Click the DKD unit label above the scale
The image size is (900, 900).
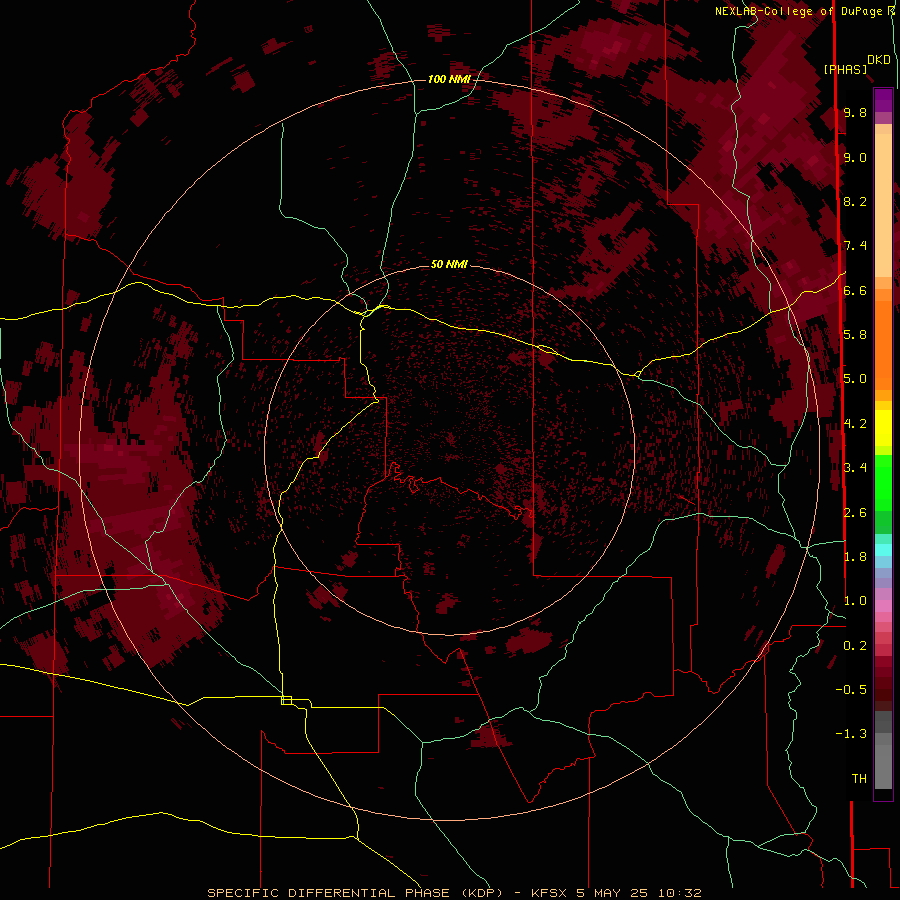879,60
